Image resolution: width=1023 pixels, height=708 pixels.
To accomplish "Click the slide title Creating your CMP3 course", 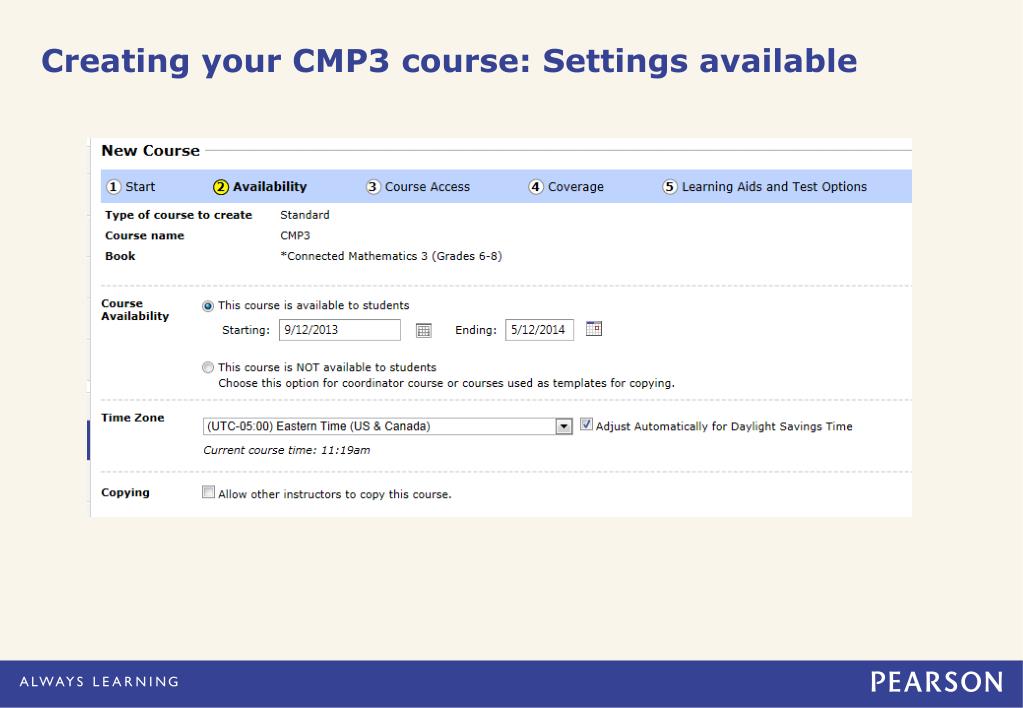I will [x=449, y=61].
